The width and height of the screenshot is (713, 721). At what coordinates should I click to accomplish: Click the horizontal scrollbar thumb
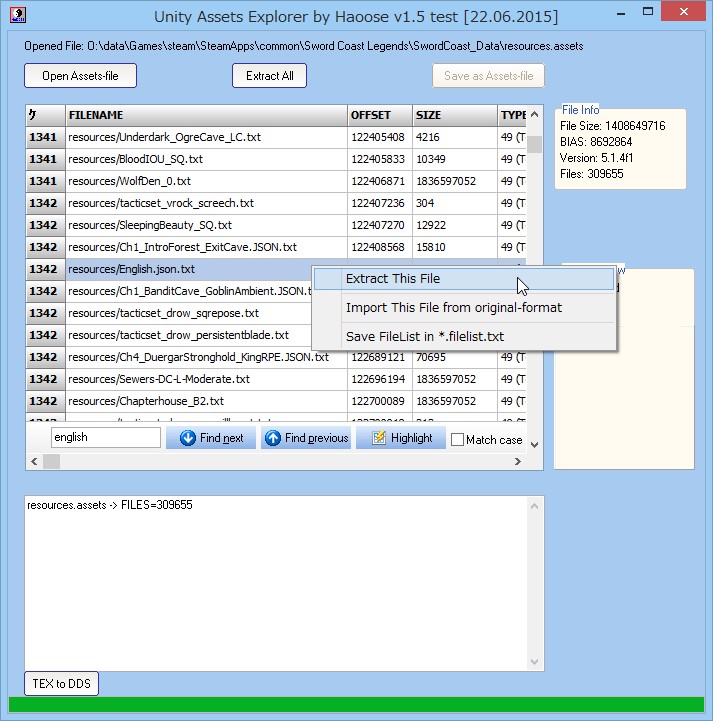tap(51, 461)
